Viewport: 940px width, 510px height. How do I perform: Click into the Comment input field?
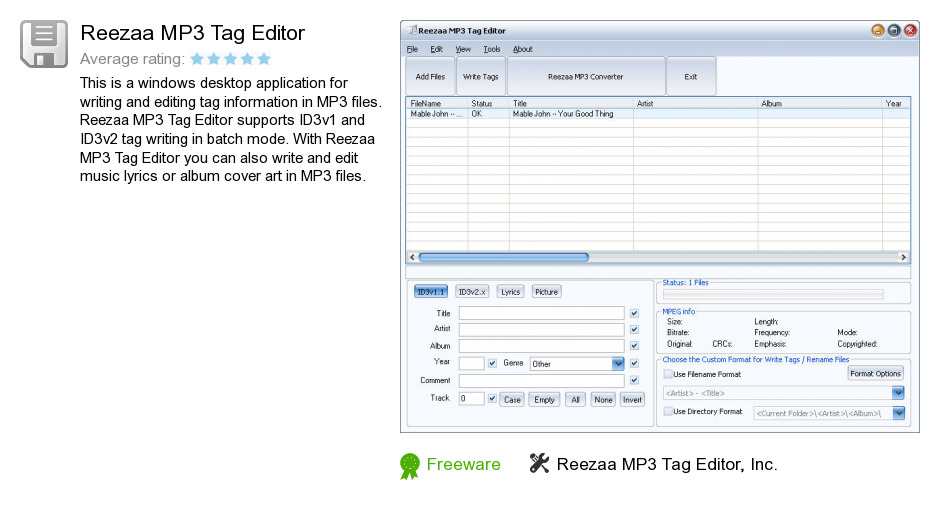point(541,381)
